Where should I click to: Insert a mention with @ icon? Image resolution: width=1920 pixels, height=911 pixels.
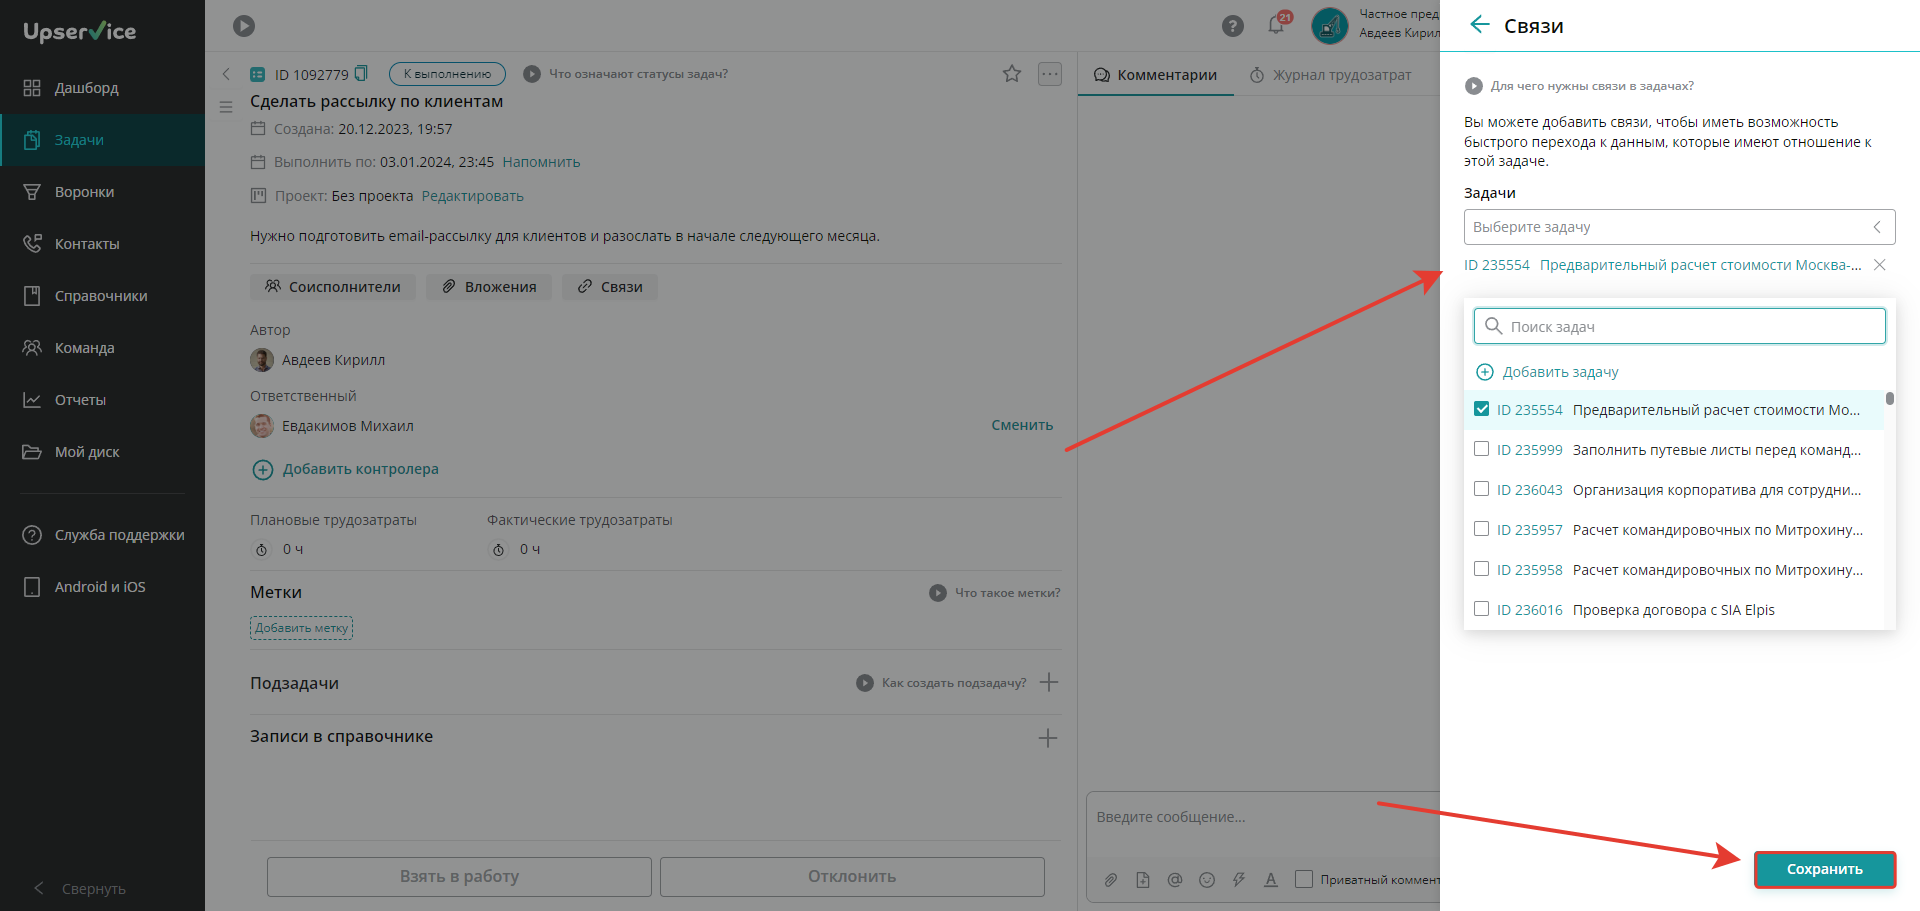[1175, 880]
